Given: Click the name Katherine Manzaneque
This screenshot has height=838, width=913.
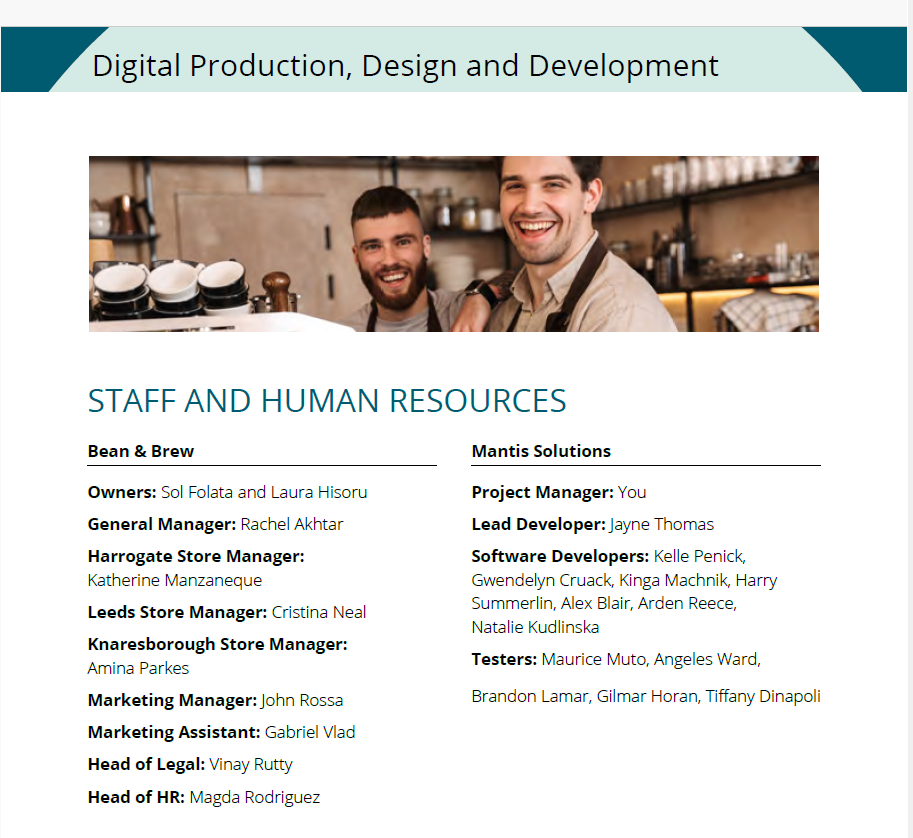Looking at the screenshot, I should (175, 581).
